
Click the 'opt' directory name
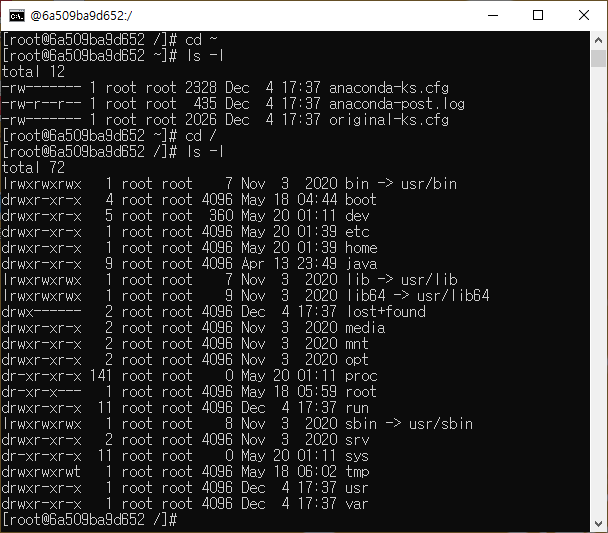click(x=357, y=360)
